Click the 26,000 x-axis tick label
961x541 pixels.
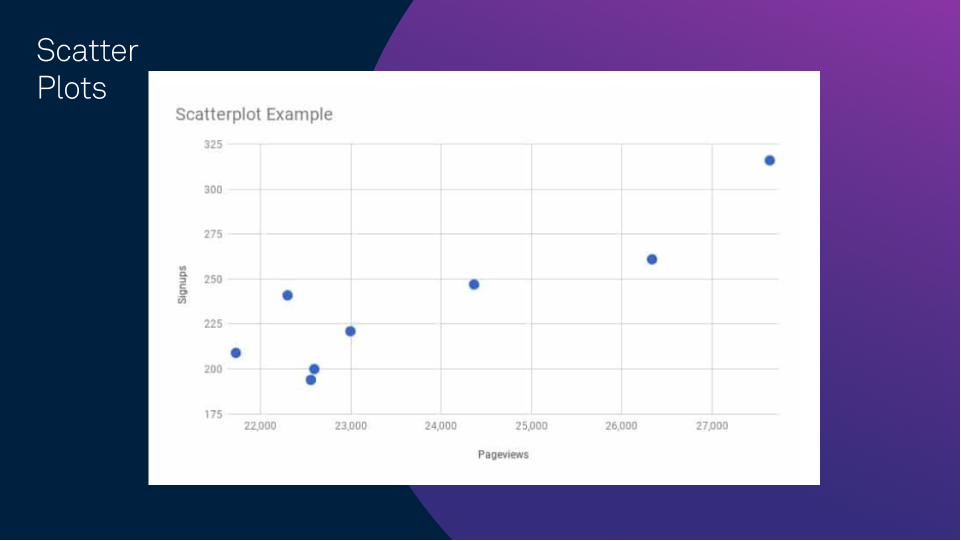click(x=621, y=426)
